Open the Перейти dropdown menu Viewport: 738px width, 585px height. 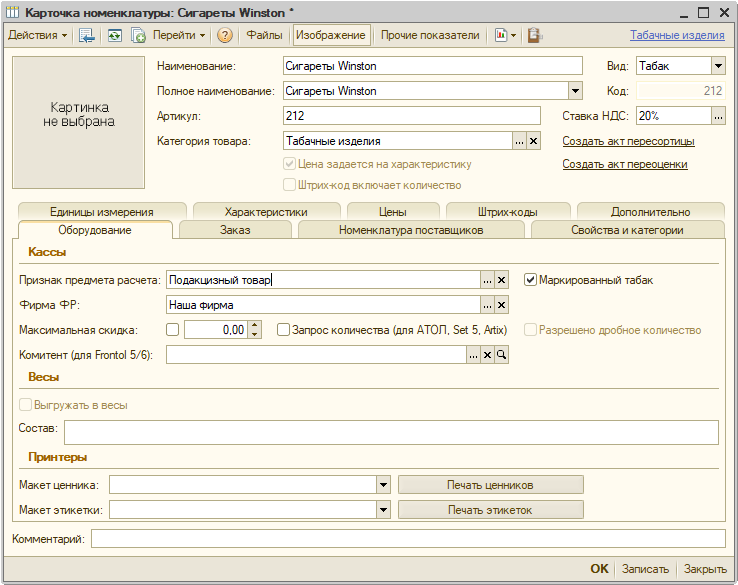pos(179,35)
